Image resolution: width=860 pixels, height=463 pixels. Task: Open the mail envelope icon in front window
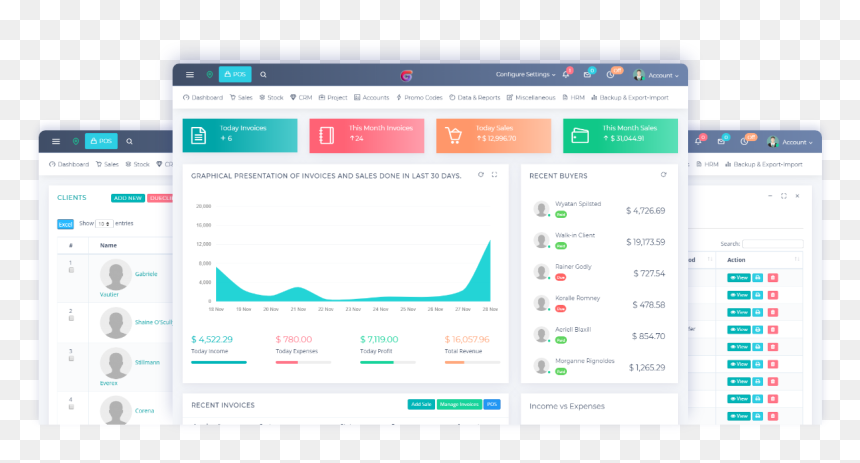587,75
